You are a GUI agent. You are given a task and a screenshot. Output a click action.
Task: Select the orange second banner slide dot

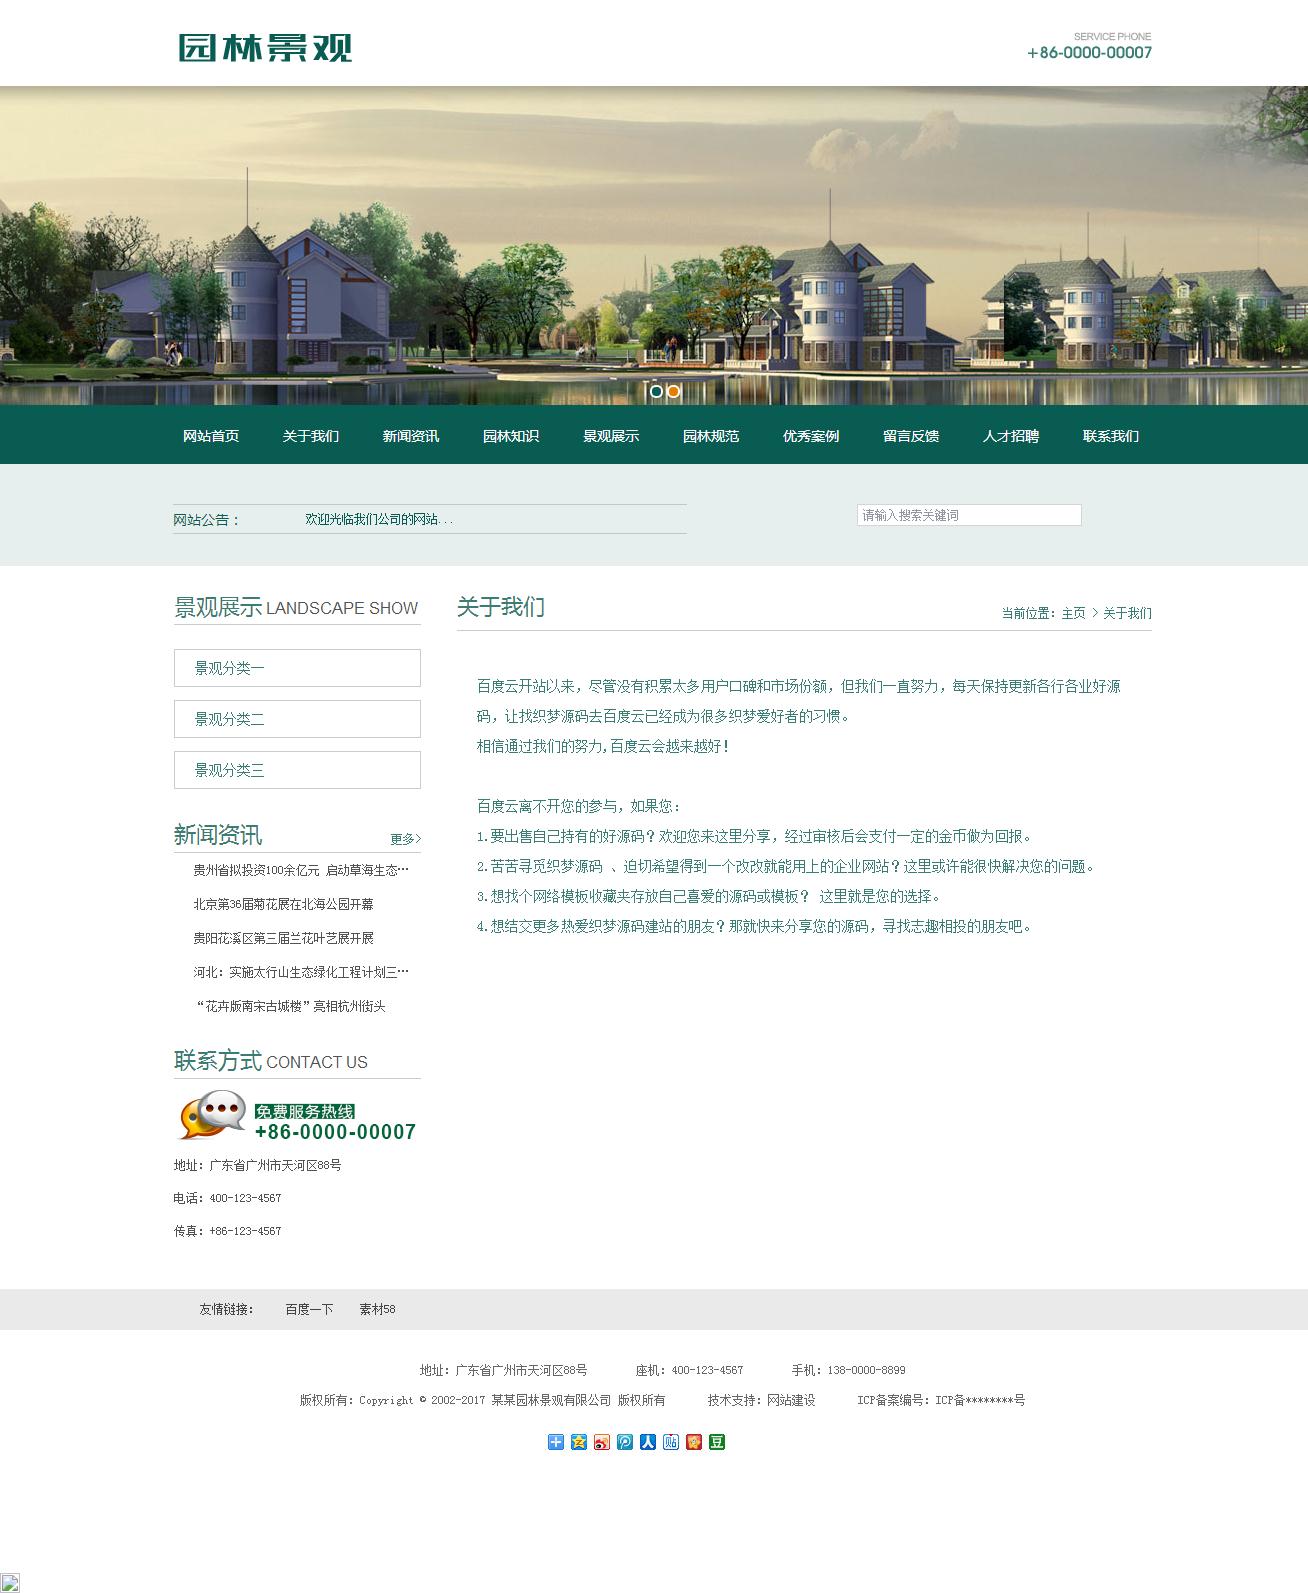[x=674, y=391]
